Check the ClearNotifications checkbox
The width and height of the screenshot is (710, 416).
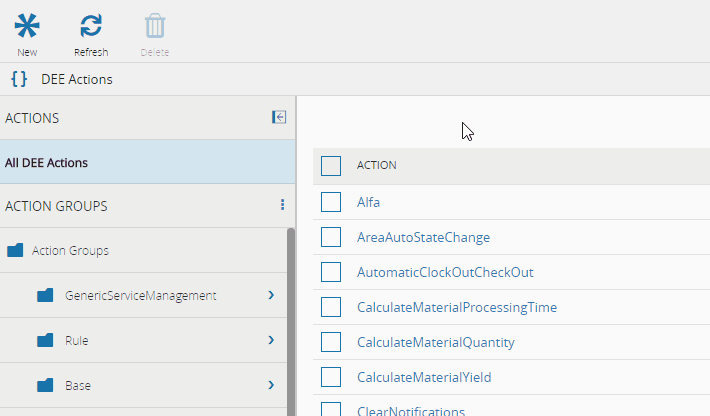coord(331,409)
